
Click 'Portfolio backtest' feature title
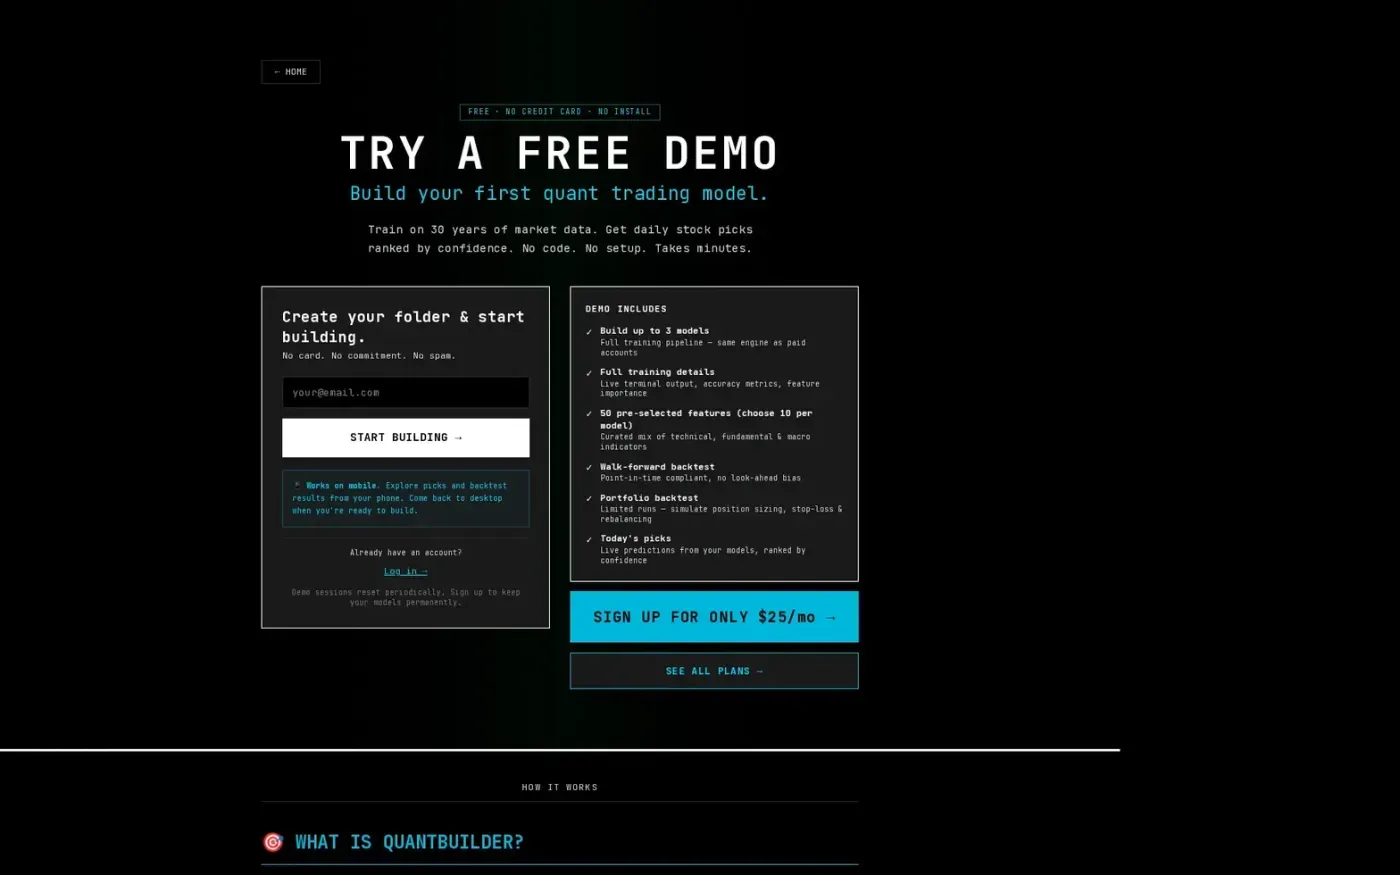point(649,498)
